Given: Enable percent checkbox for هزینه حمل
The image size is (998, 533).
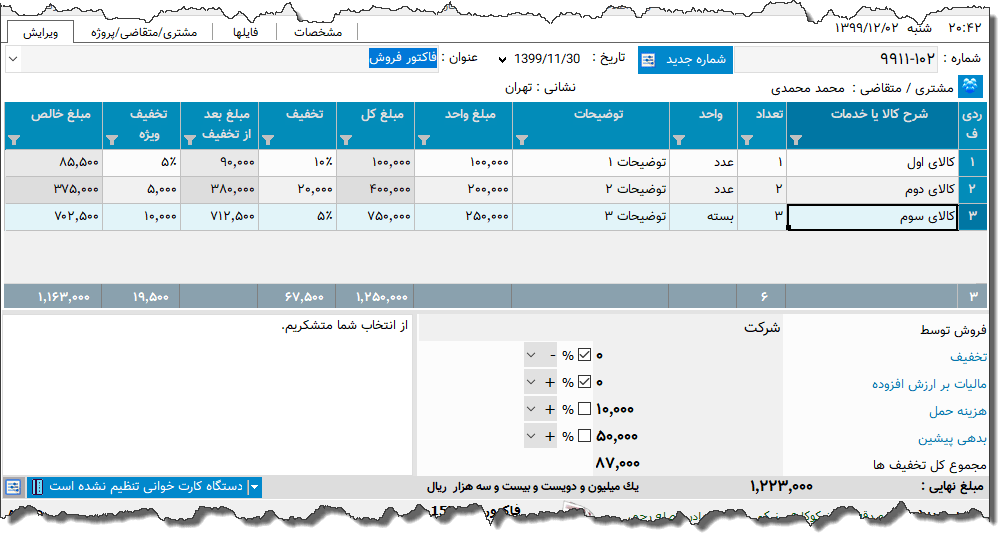Looking at the screenshot, I should point(585,409).
